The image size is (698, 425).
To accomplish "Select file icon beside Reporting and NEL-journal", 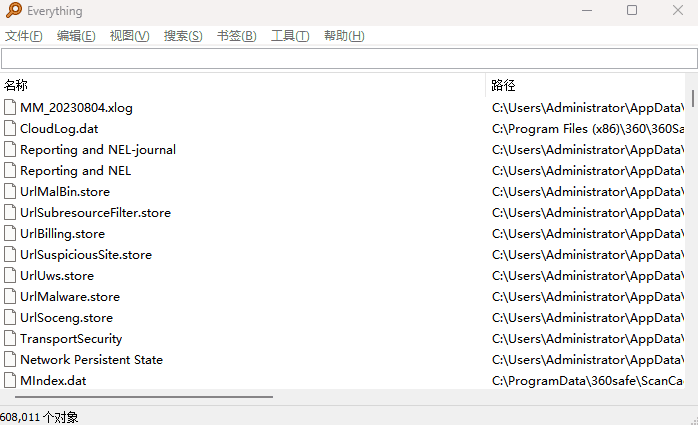I will pyautogui.click(x=10, y=150).
